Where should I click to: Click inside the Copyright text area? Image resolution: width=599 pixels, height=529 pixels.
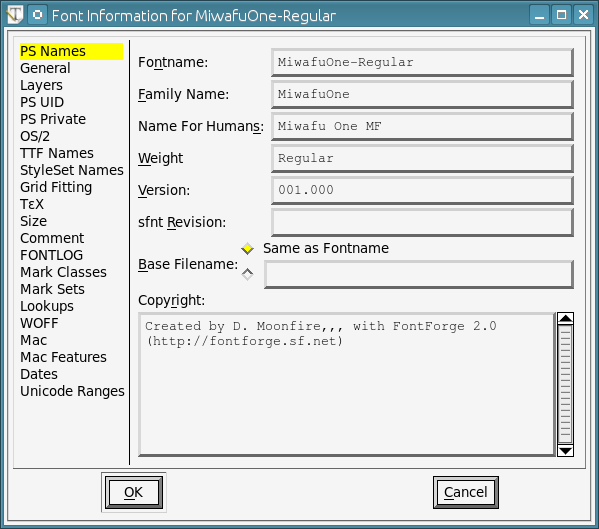347,384
